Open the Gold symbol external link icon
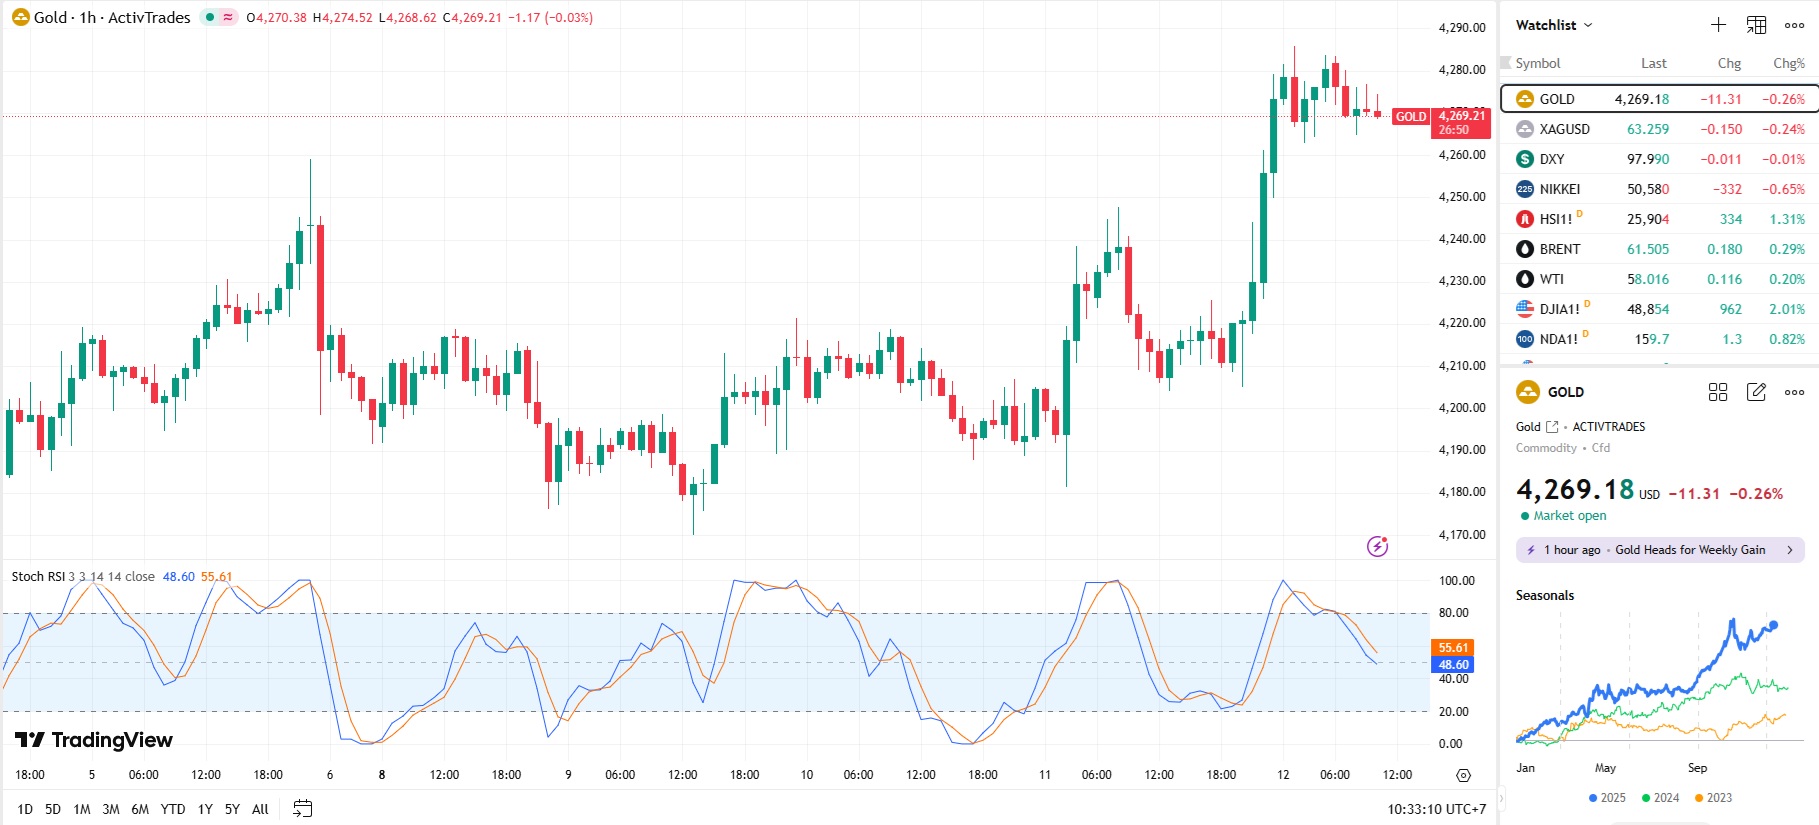This screenshot has height=825, width=1819. 1552,427
